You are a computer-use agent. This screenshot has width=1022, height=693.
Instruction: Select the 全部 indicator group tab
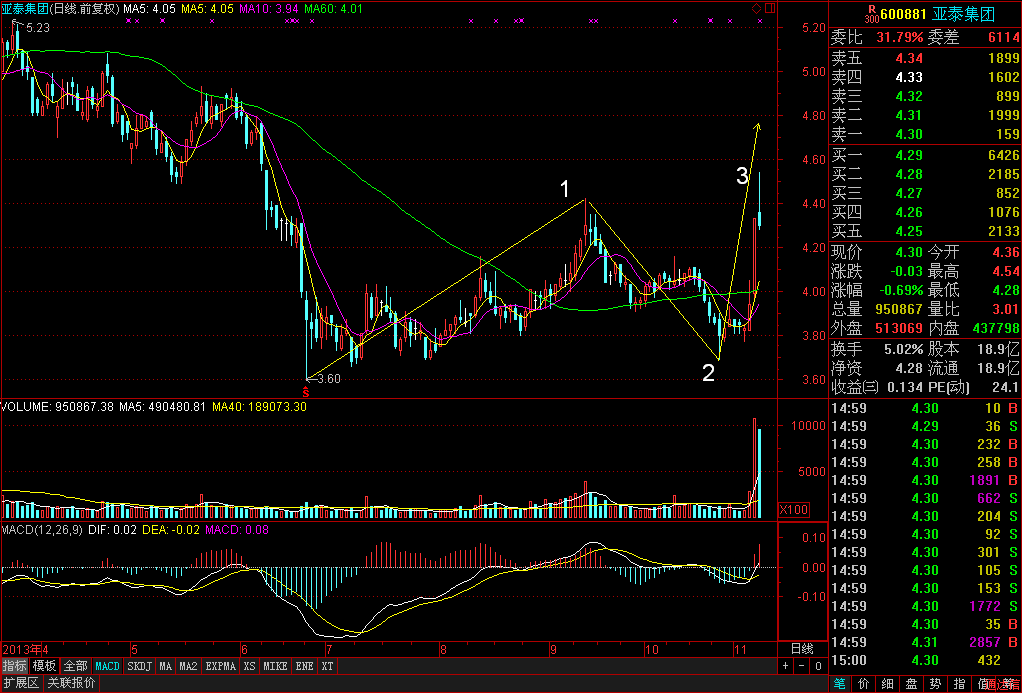click(75, 666)
